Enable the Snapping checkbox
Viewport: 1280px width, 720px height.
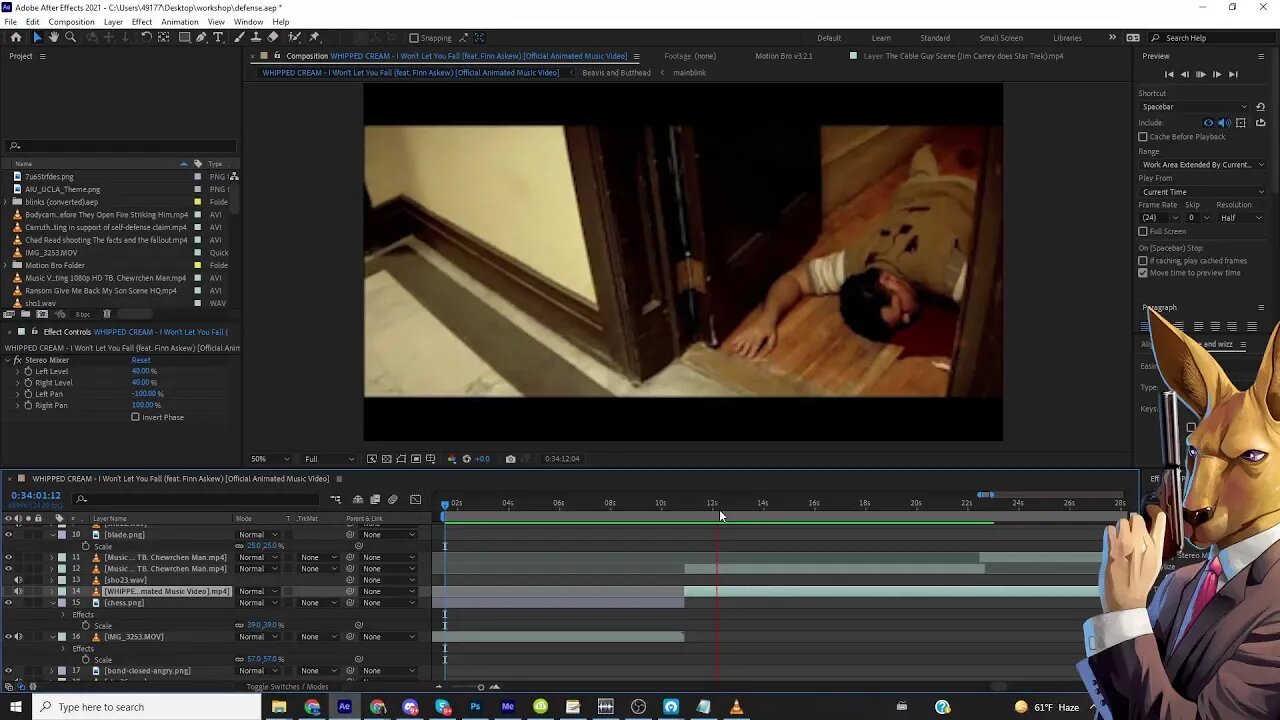coord(415,38)
